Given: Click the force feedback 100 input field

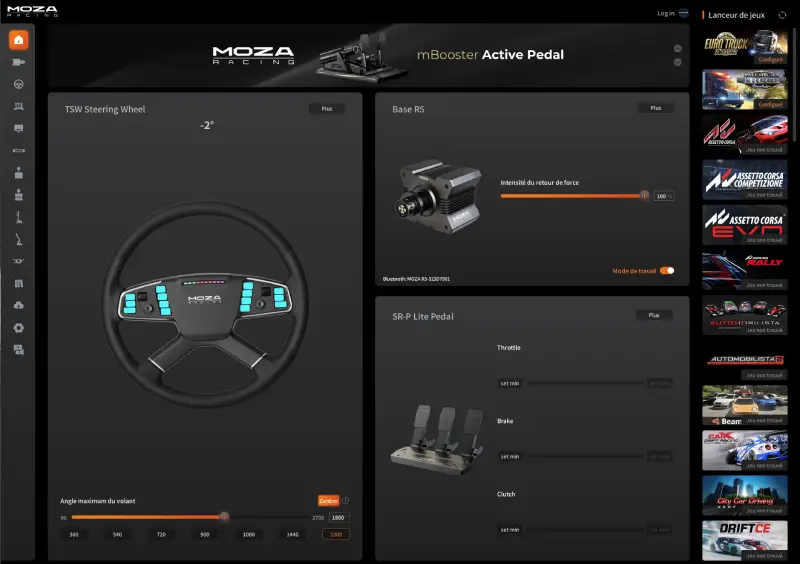Looking at the screenshot, I should click(x=664, y=196).
